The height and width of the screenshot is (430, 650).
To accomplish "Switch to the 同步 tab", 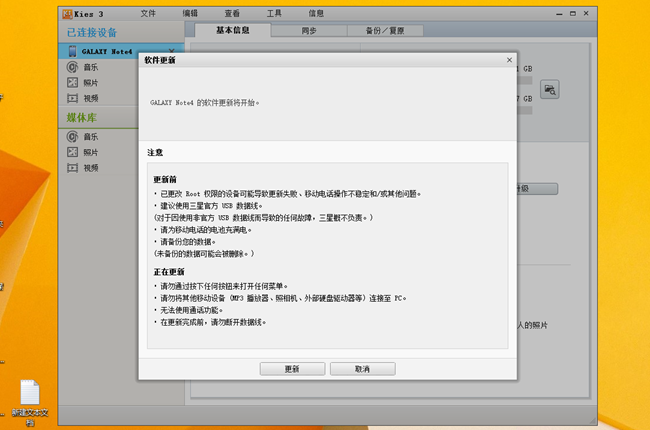I will click(x=309, y=31).
